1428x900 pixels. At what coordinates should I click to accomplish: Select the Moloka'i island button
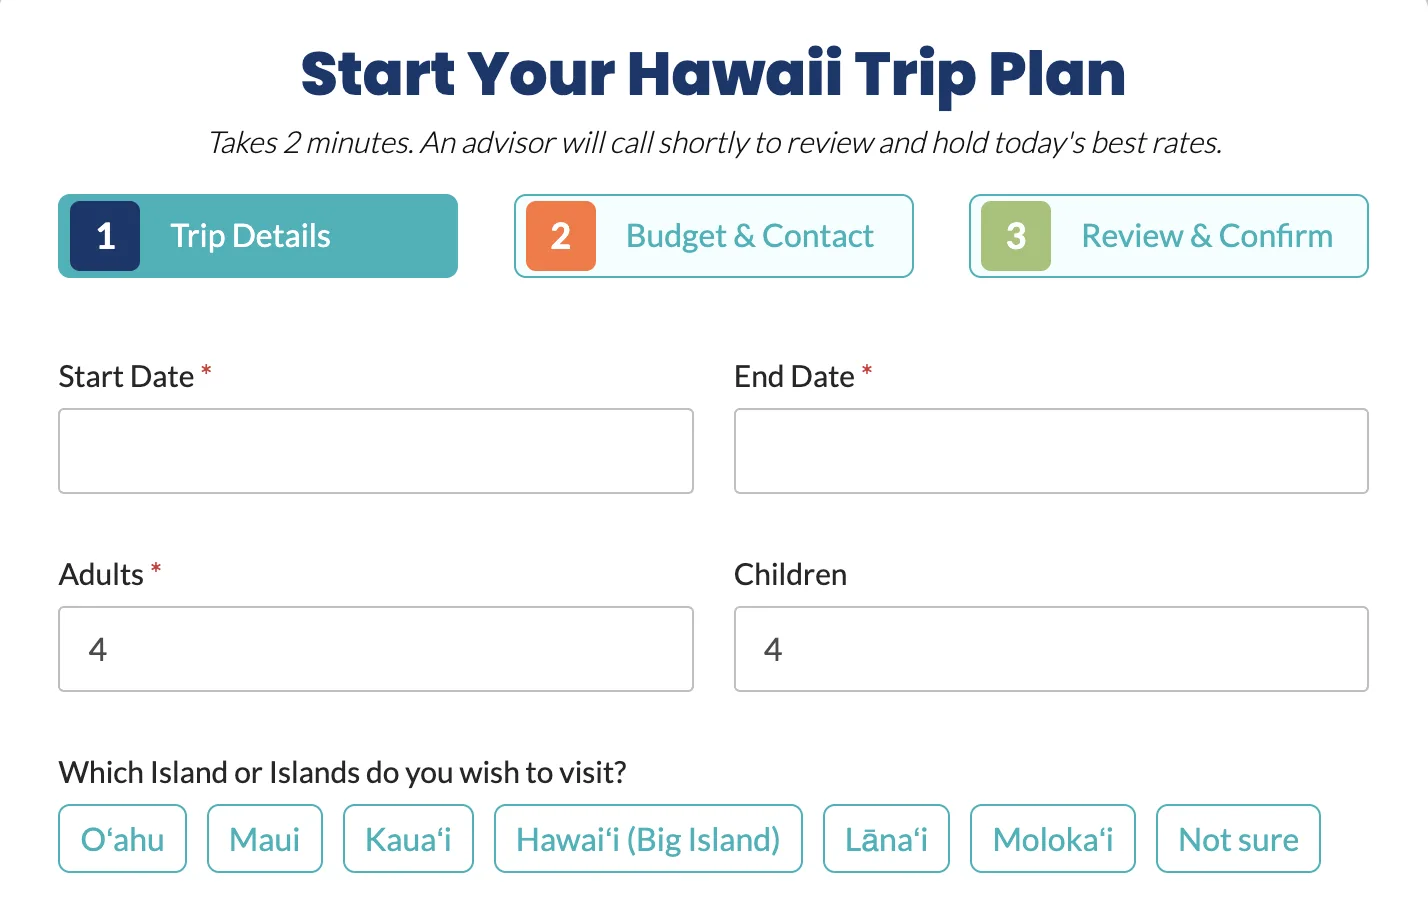tap(1052, 839)
